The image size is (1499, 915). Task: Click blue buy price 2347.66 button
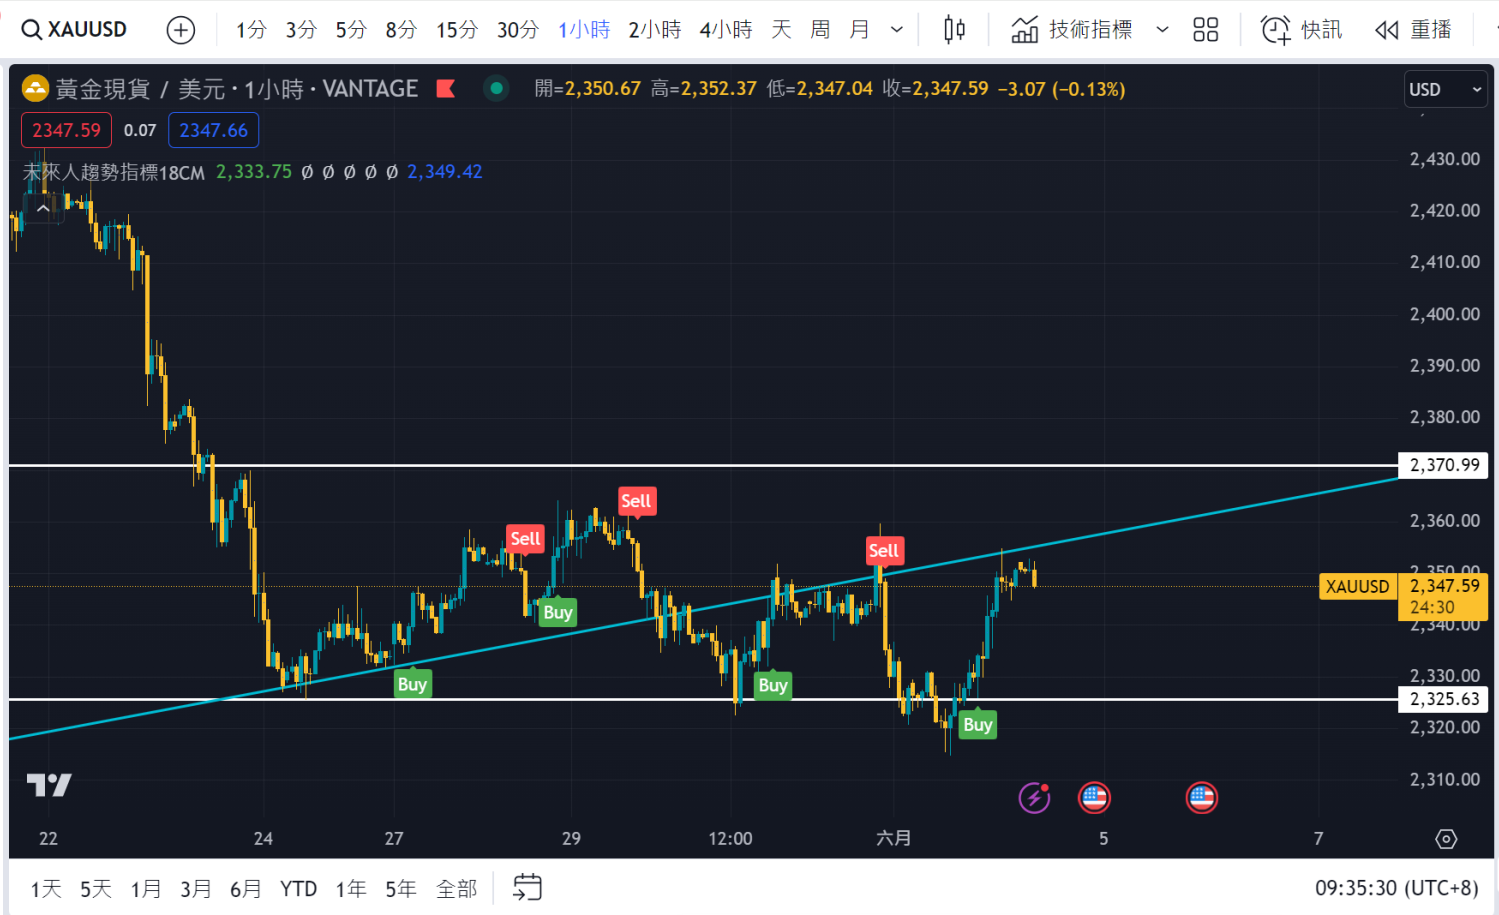[214, 130]
